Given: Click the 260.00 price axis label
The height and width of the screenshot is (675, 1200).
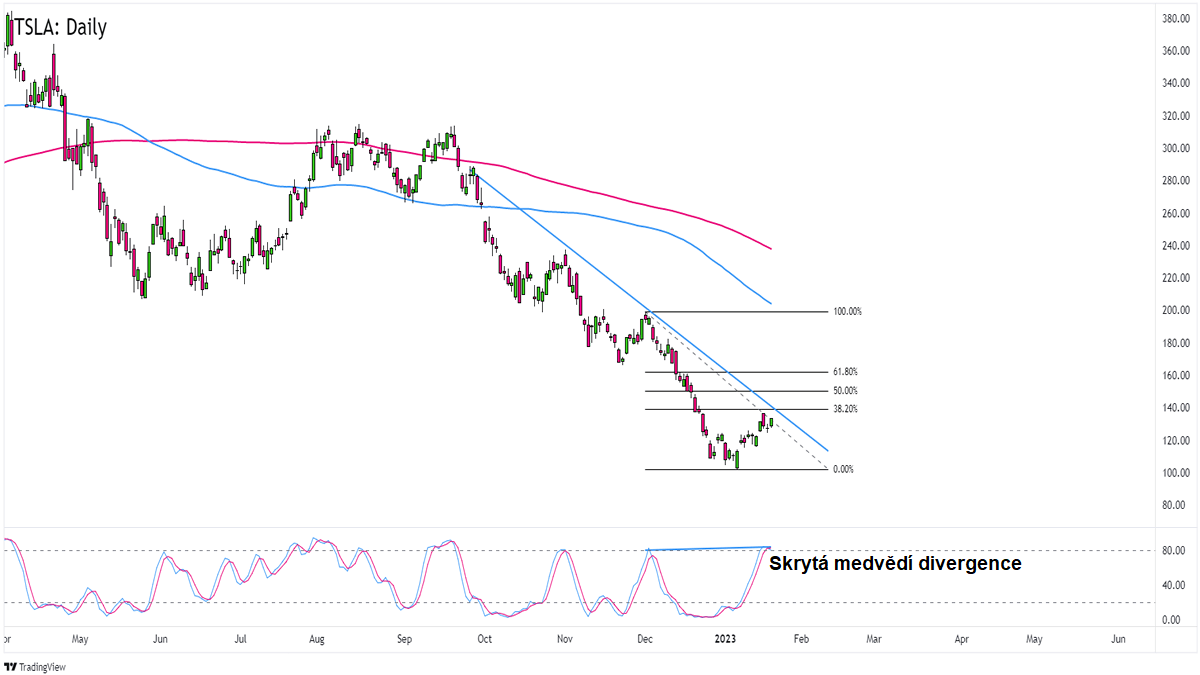Looking at the screenshot, I should 1174,213.
